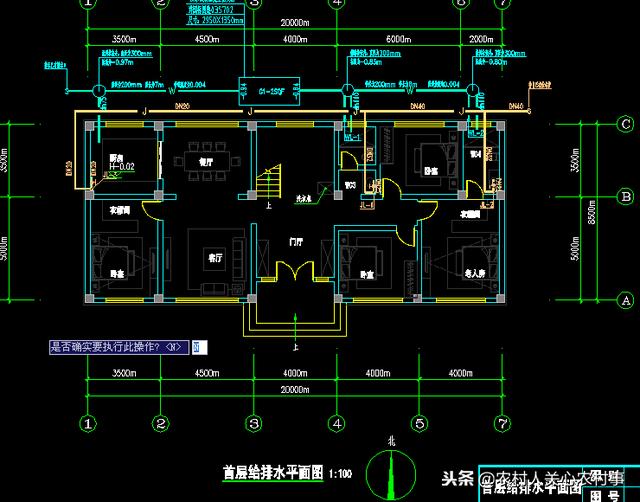Click the 门厅 room label
The width and height of the screenshot is (640, 502).
tap(295, 241)
